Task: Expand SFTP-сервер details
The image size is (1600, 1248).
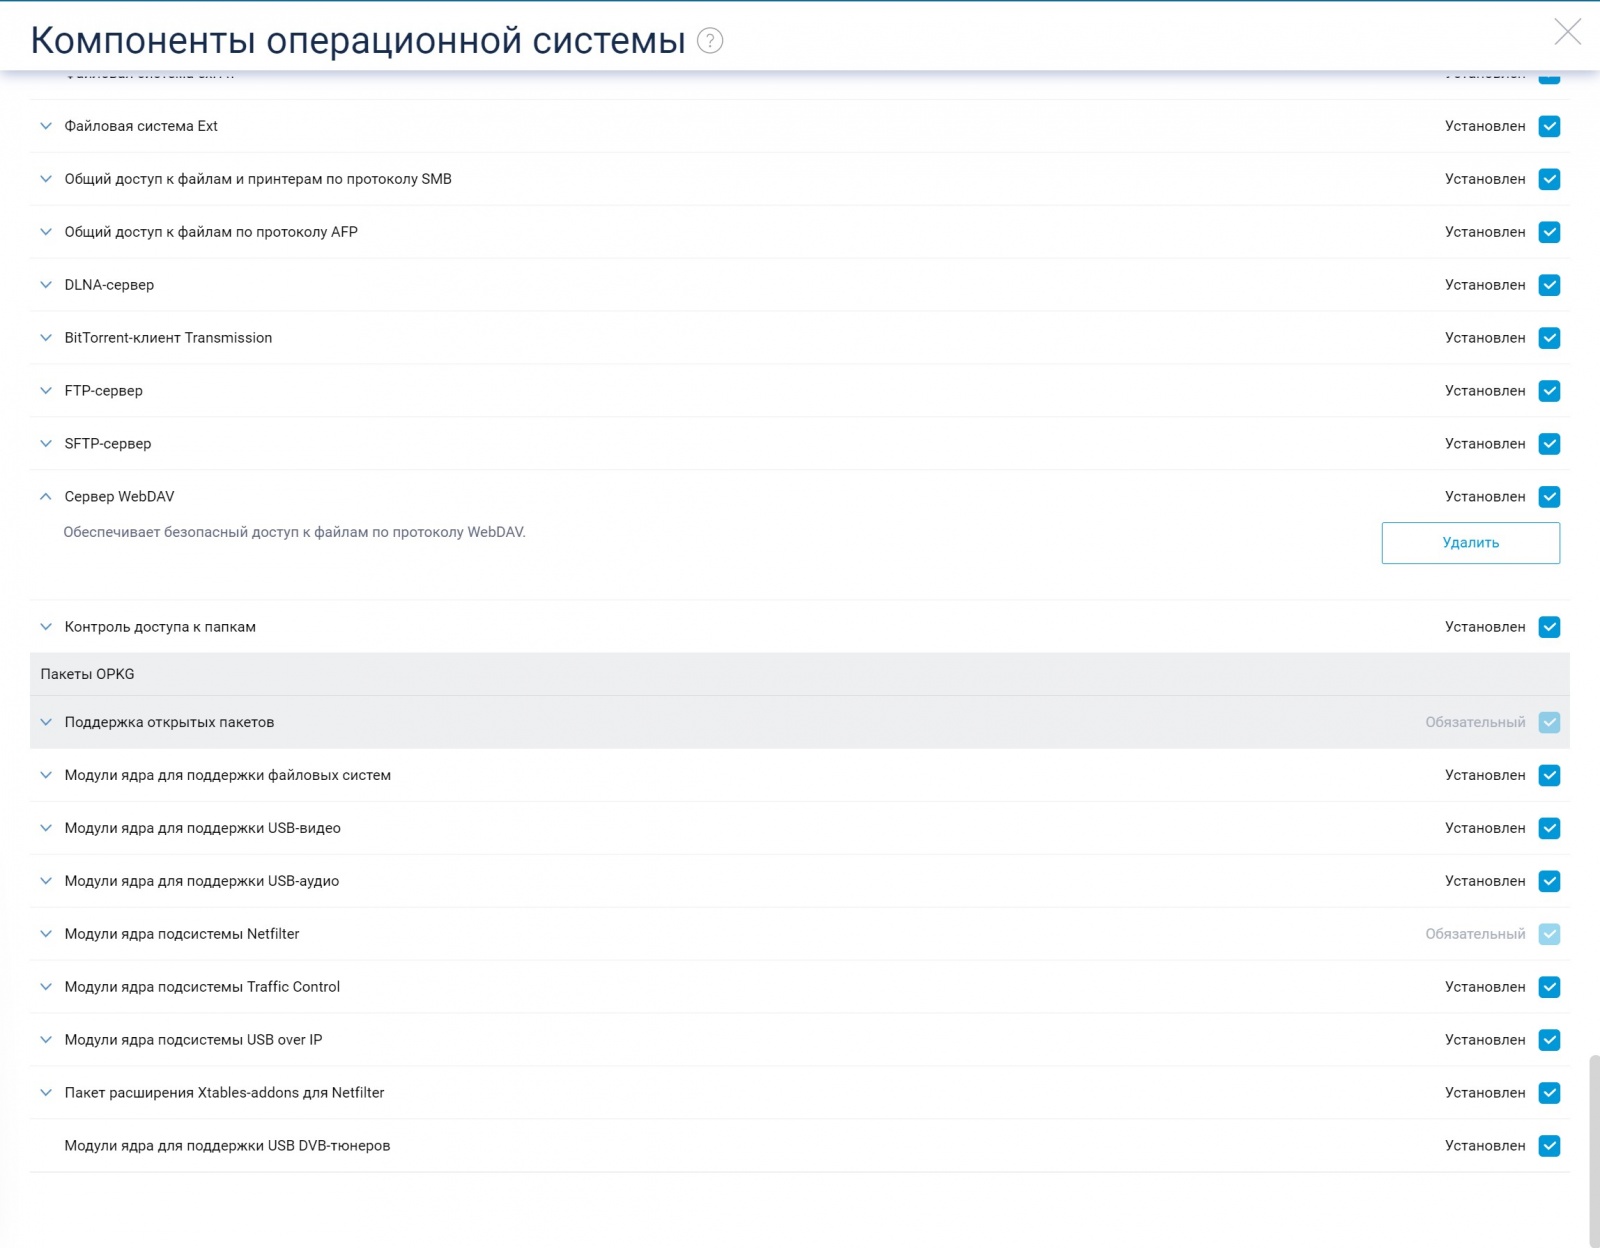Action: click(46, 444)
